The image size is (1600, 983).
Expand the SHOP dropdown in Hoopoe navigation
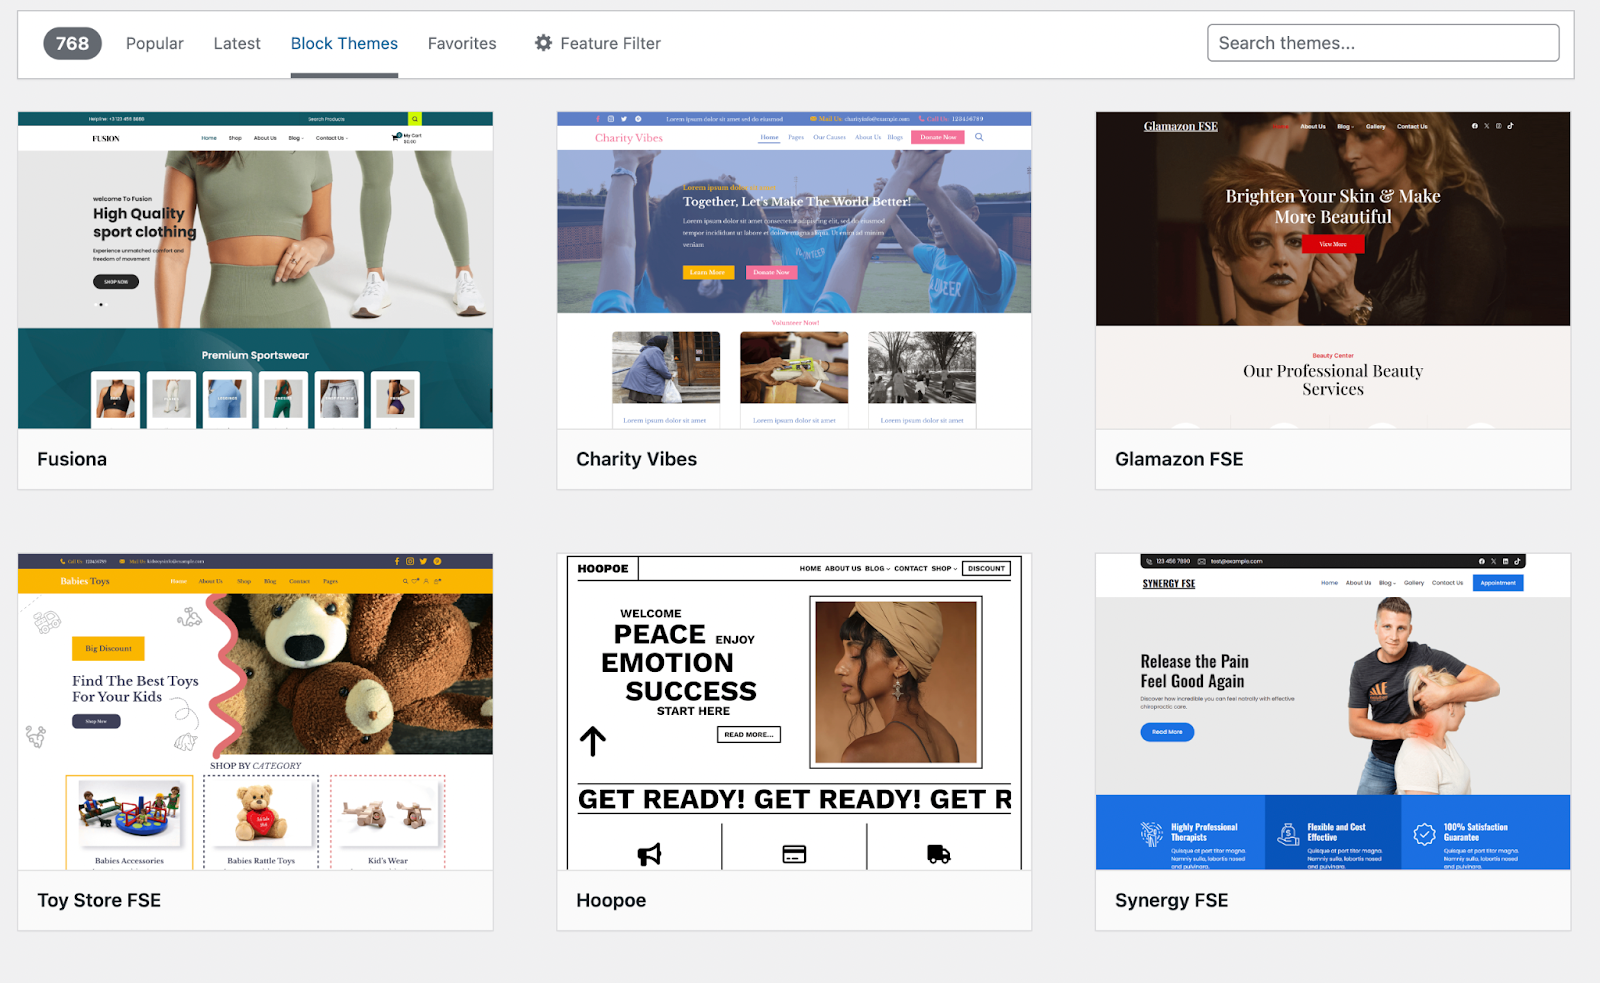point(942,568)
